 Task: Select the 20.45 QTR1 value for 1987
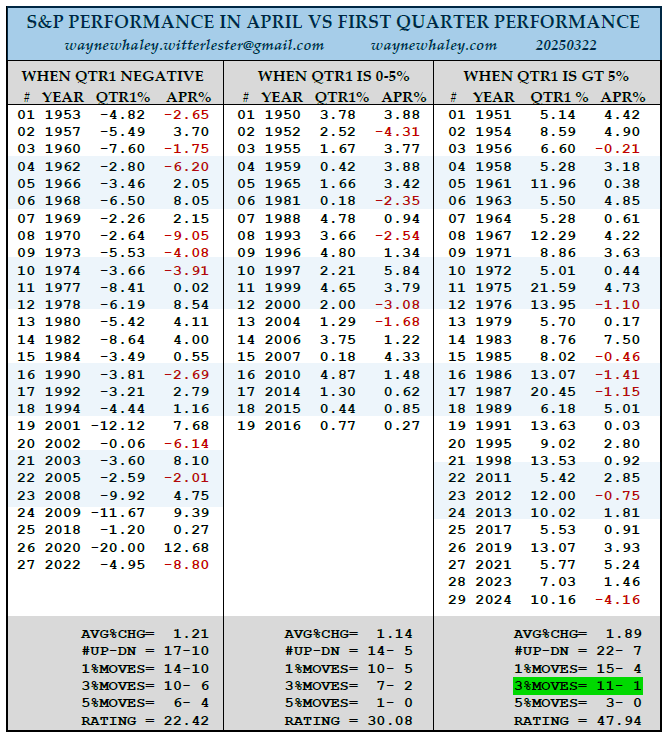[553, 392]
